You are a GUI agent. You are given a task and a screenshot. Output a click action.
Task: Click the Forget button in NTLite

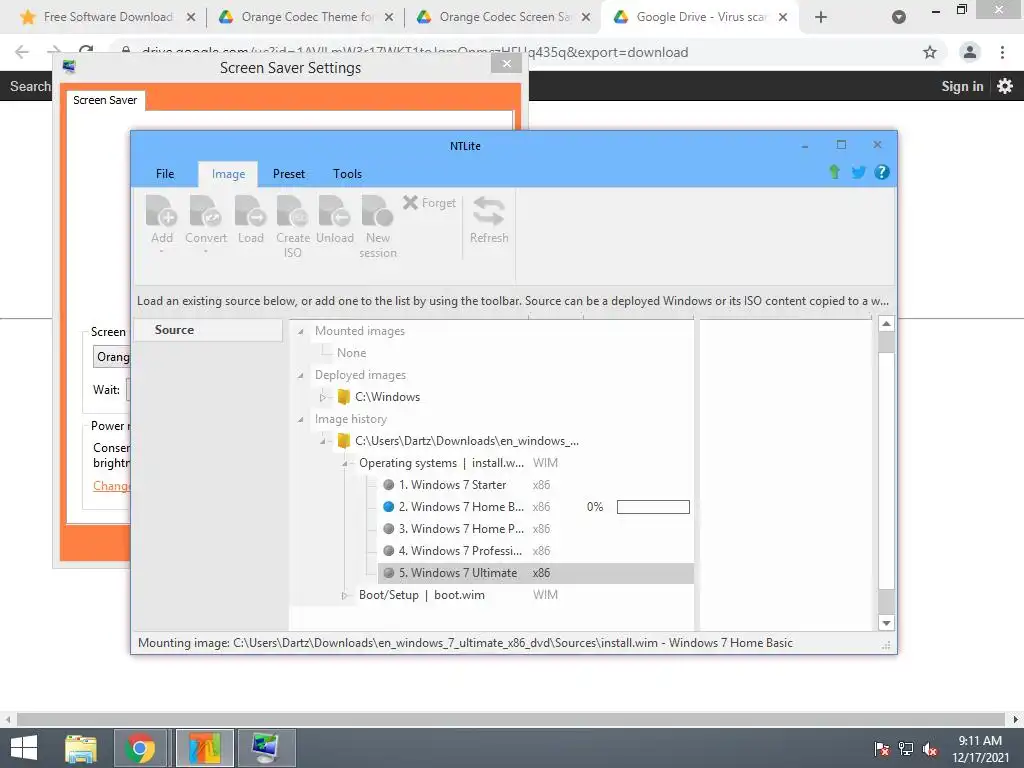(x=429, y=203)
